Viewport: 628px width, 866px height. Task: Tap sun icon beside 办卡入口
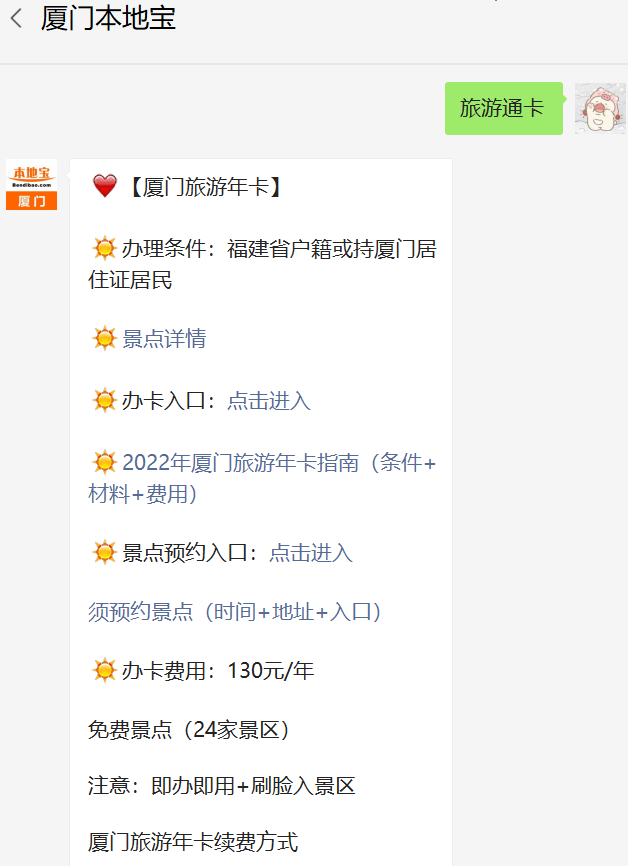click(x=104, y=400)
